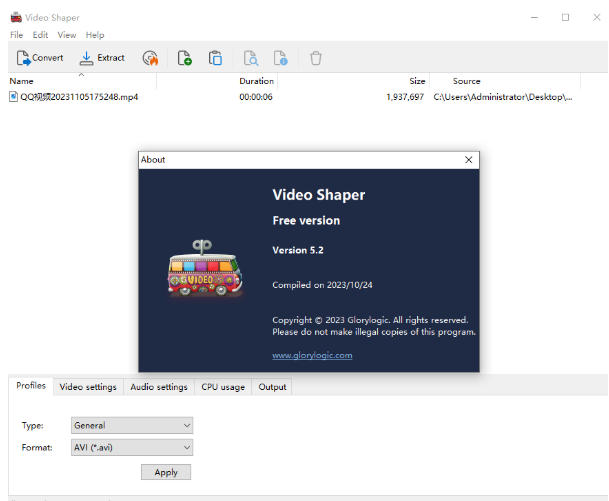This screenshot has width=609, height=501.
Task: Expand the Type dropdown showing General
Action: [132, 425]
